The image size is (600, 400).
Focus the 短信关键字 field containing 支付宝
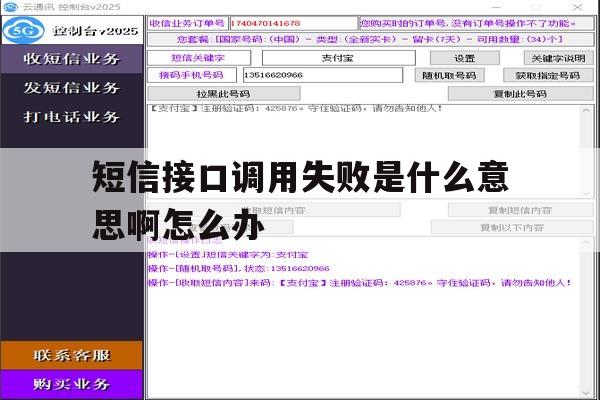point(338,58)
